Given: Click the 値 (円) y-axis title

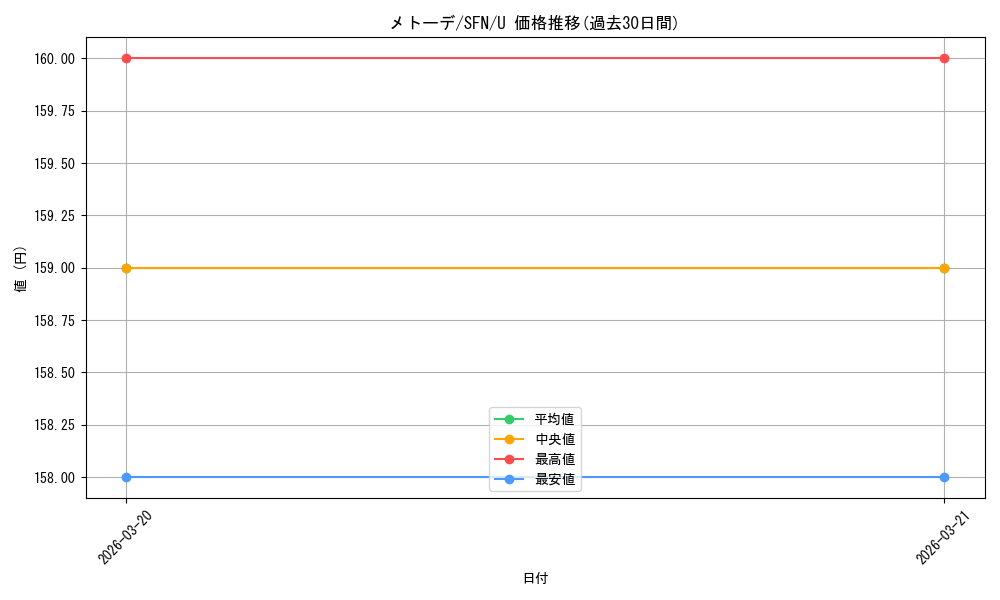Looking at the screenshot, I should (x=20, y=268).
